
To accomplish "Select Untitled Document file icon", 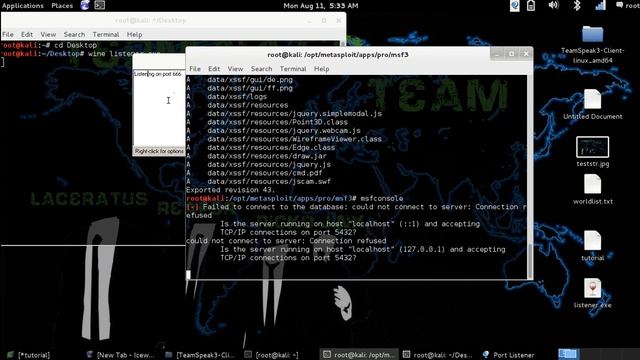I will (593, 104).
